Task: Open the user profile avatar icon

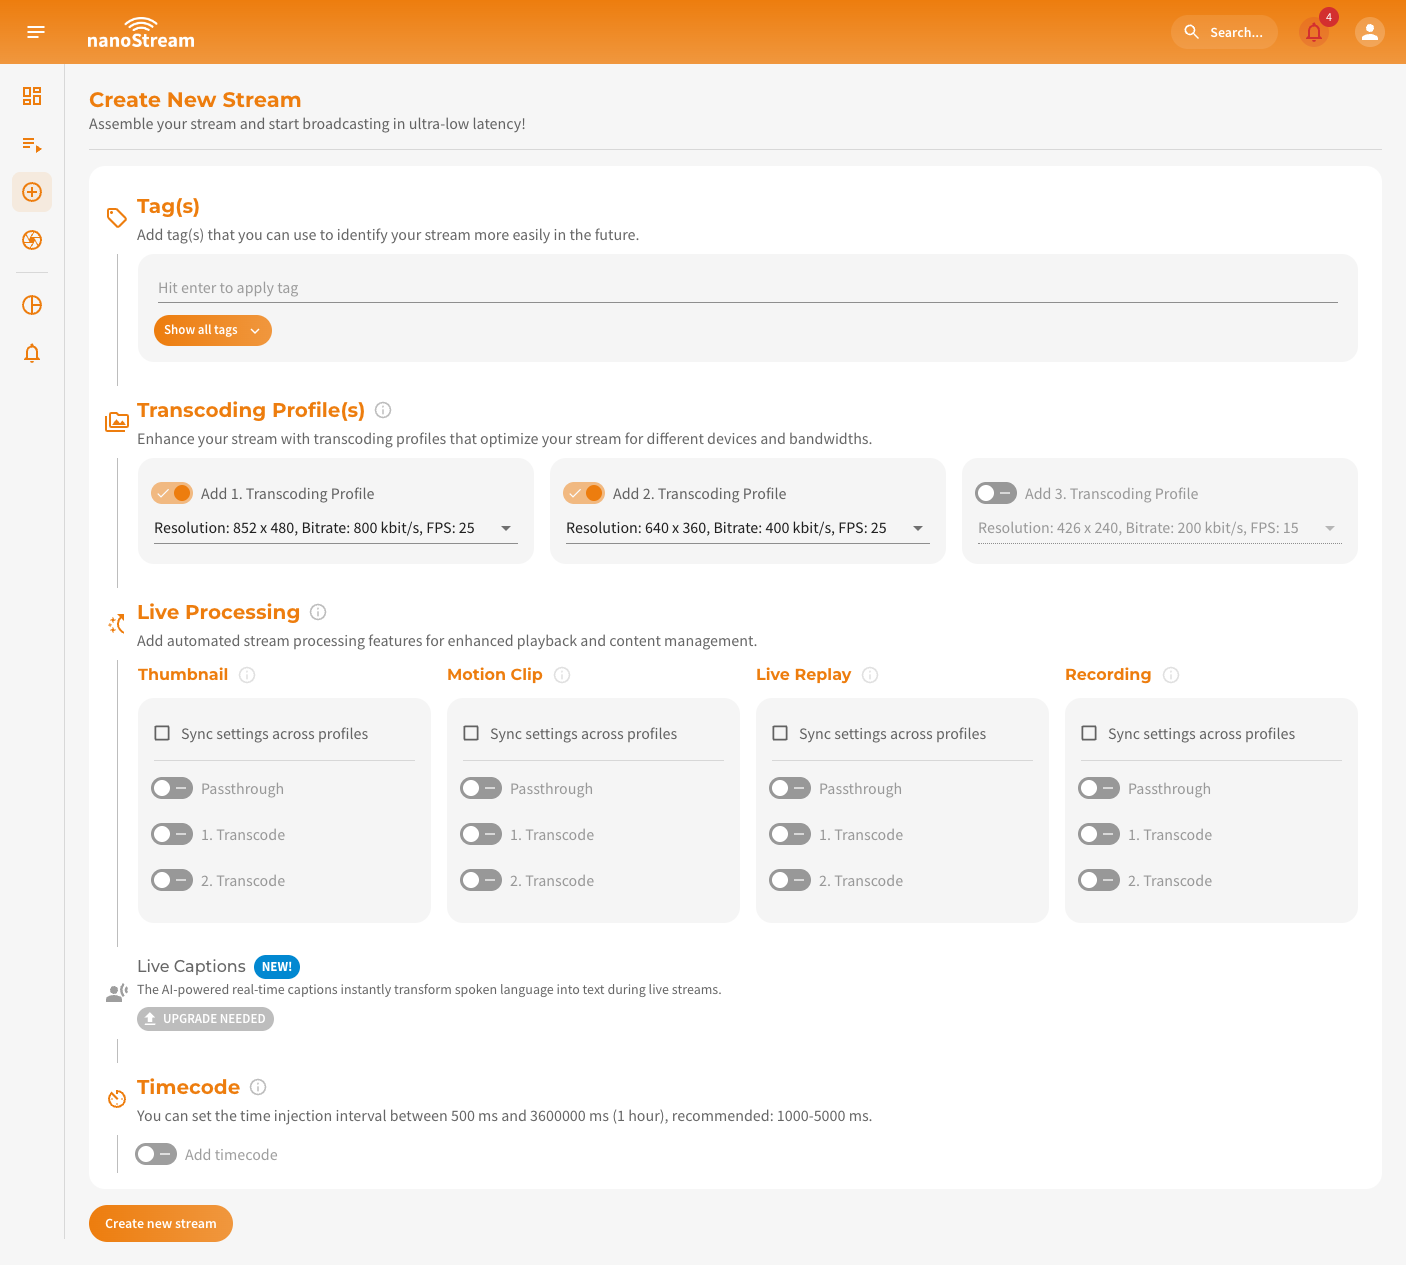Action: [1369, 31]
